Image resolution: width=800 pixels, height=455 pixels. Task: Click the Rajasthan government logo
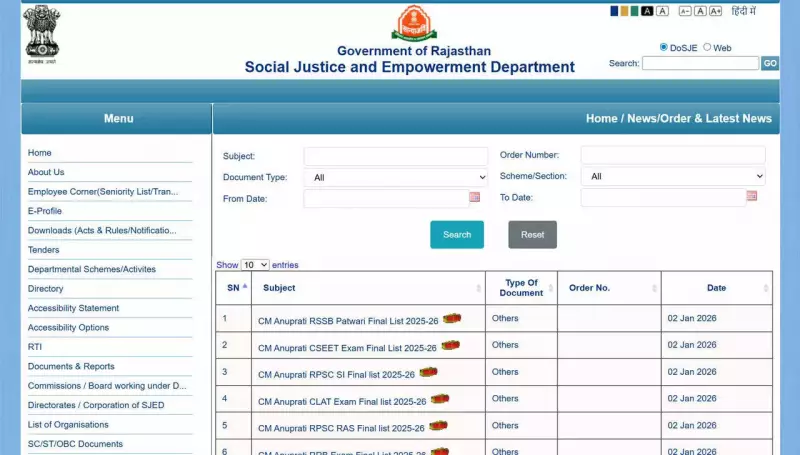[x=414, y=23]
